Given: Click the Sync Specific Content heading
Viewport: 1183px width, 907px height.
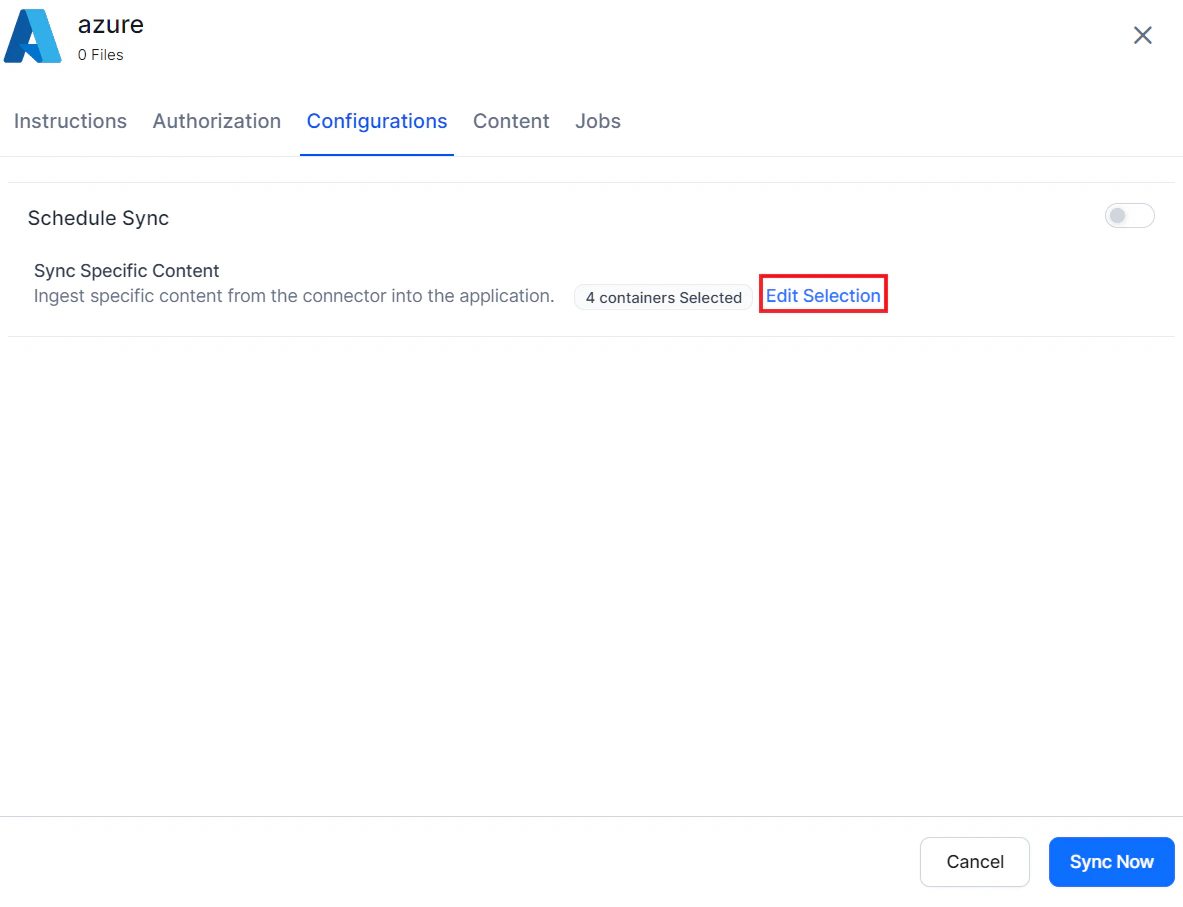Looking at the screenshot, I should pos(126,271).
